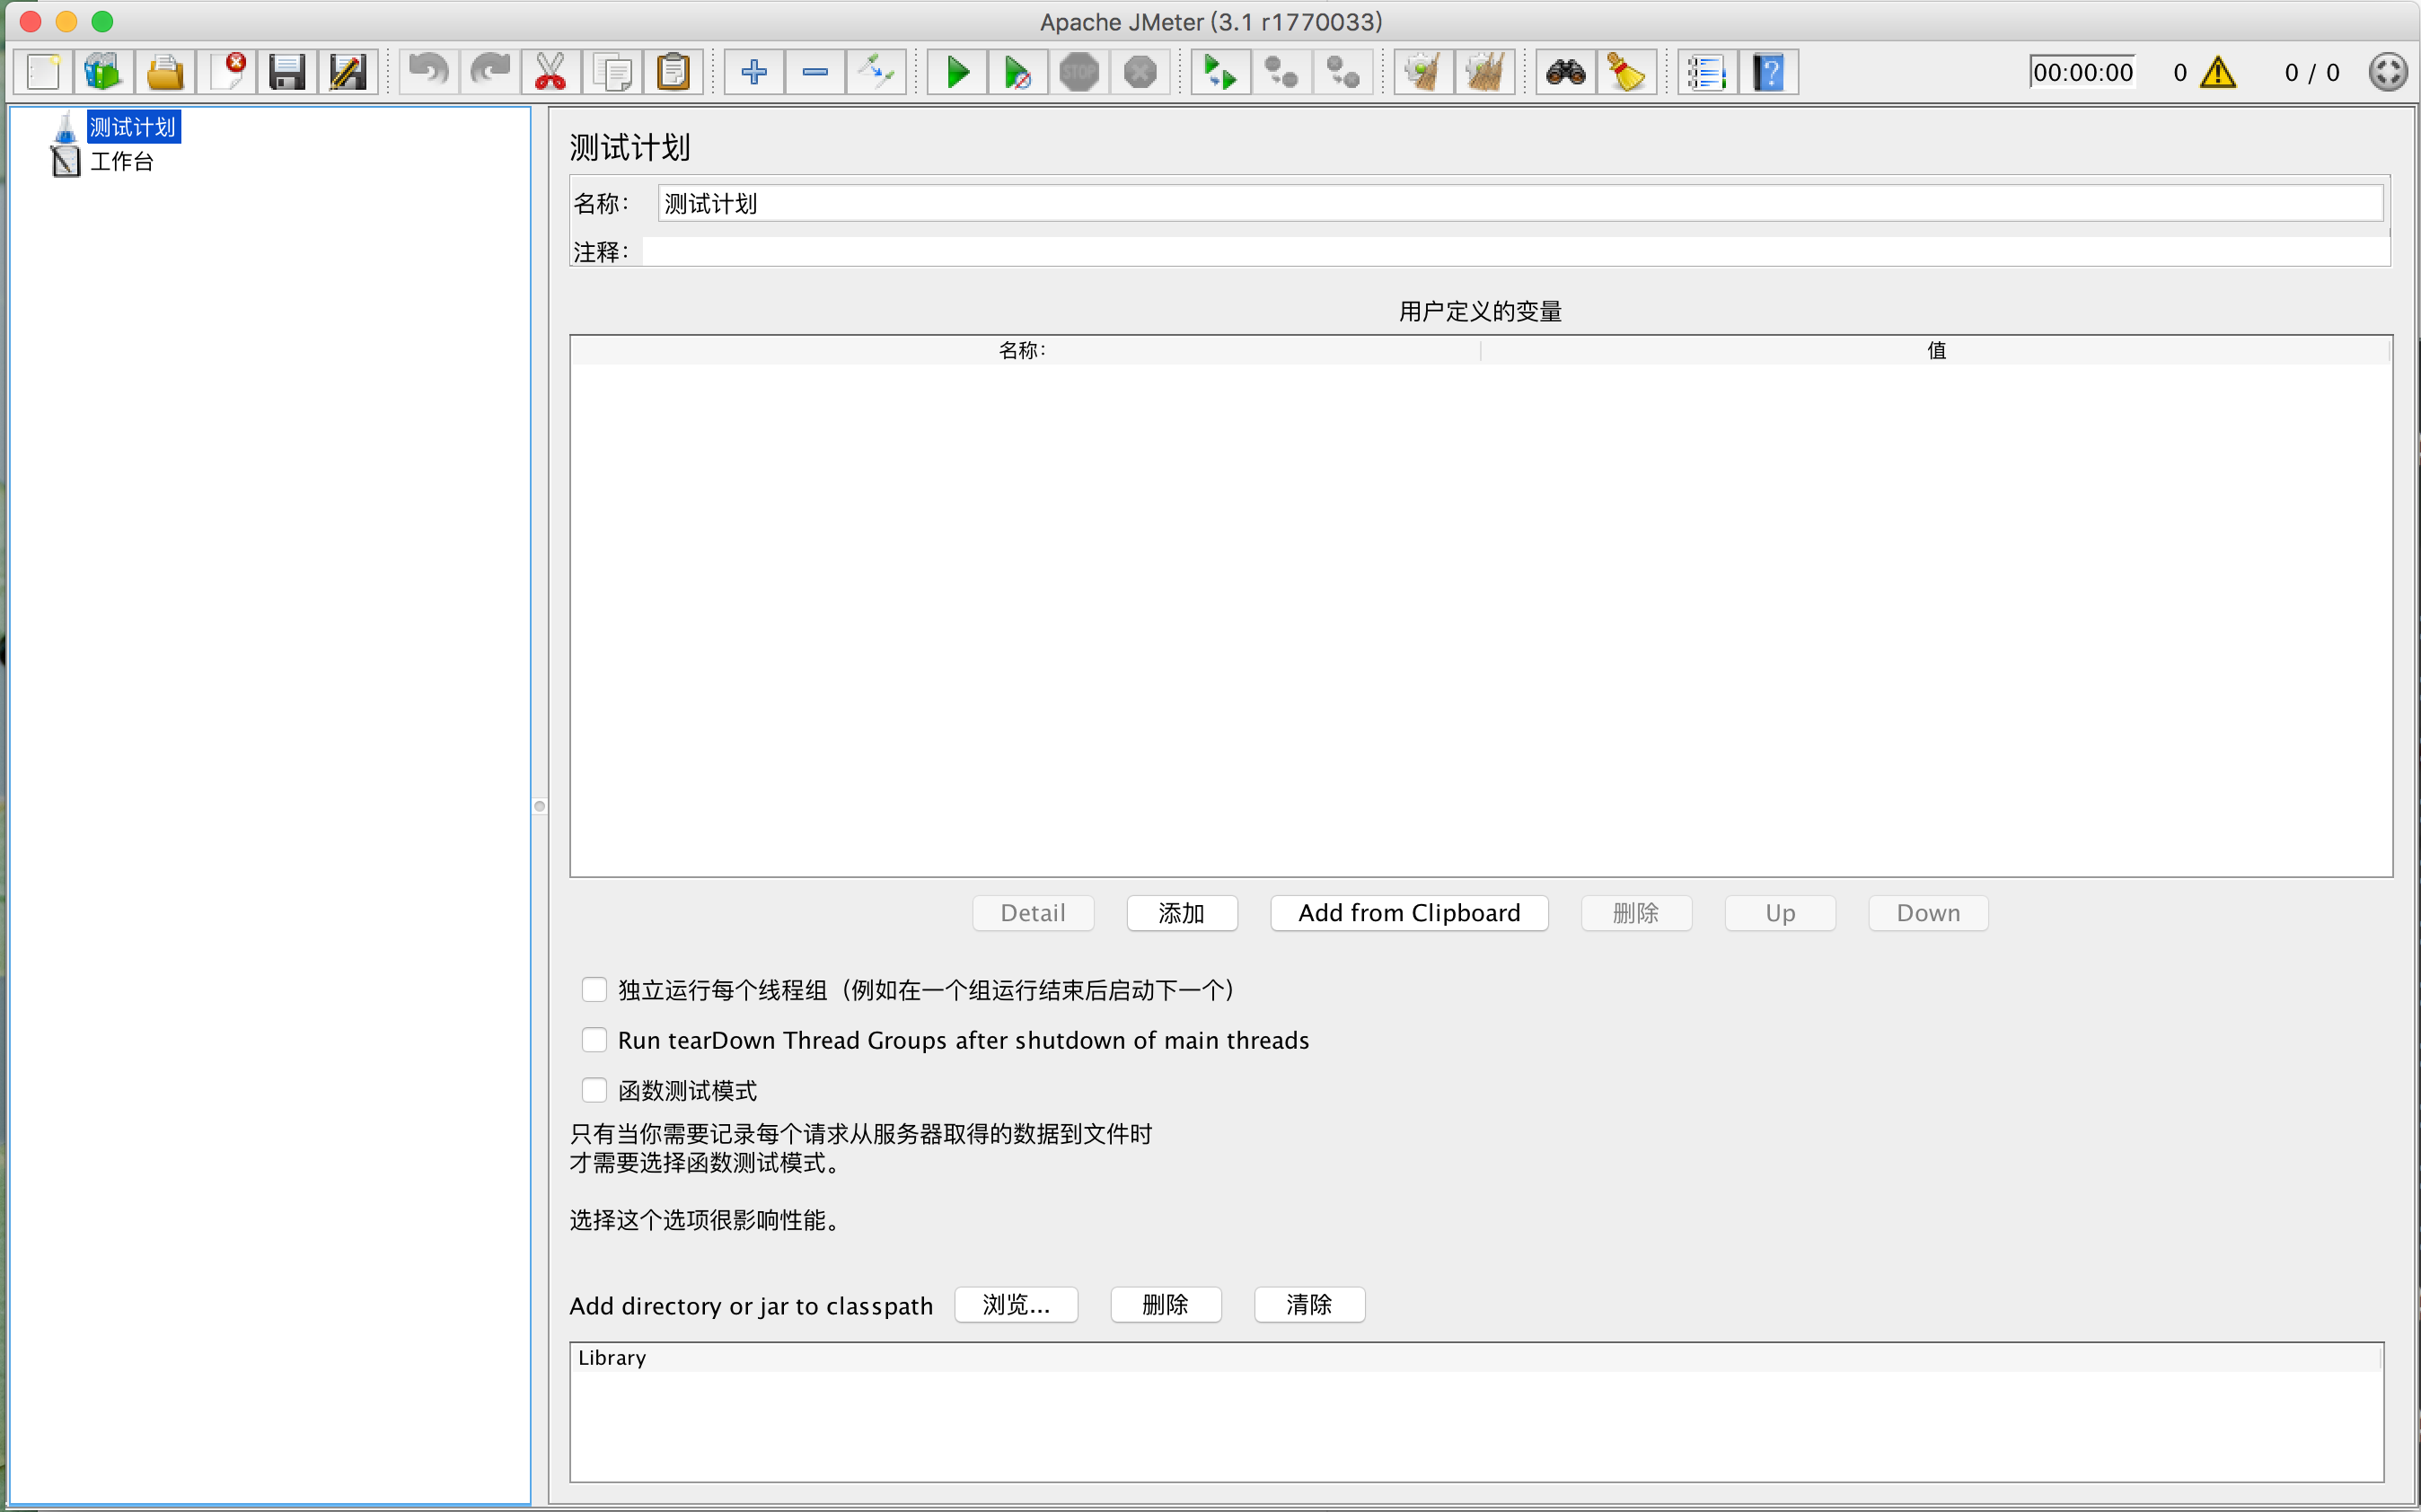This screenshot has height=1512, width=2421.
Task: Click the 添加 variable button
Action: [x=1182, y=913]
